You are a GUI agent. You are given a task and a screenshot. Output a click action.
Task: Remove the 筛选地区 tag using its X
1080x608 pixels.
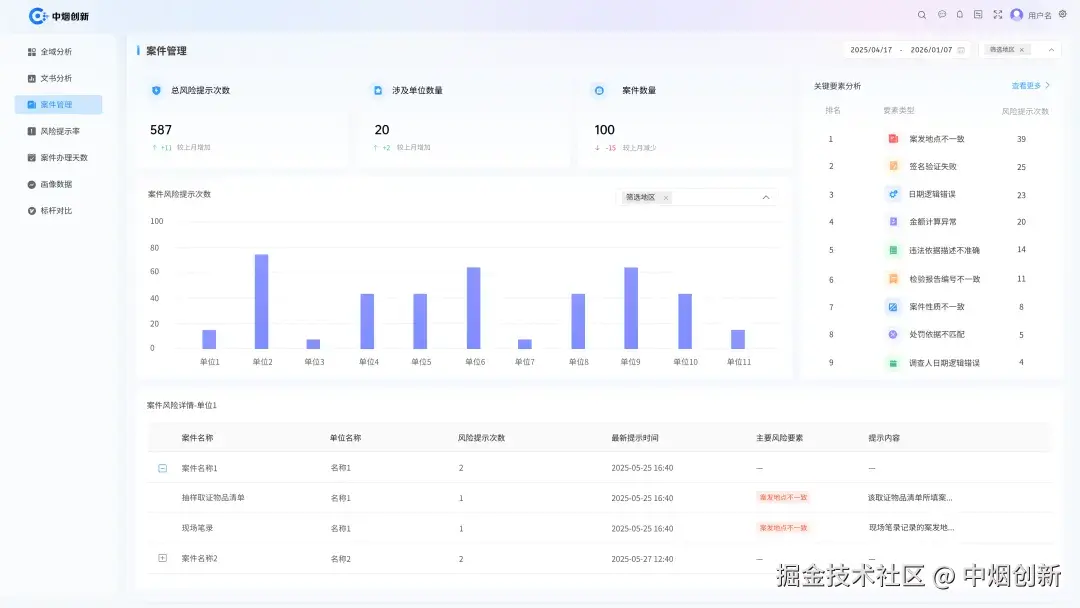[x=1022, y=50]
